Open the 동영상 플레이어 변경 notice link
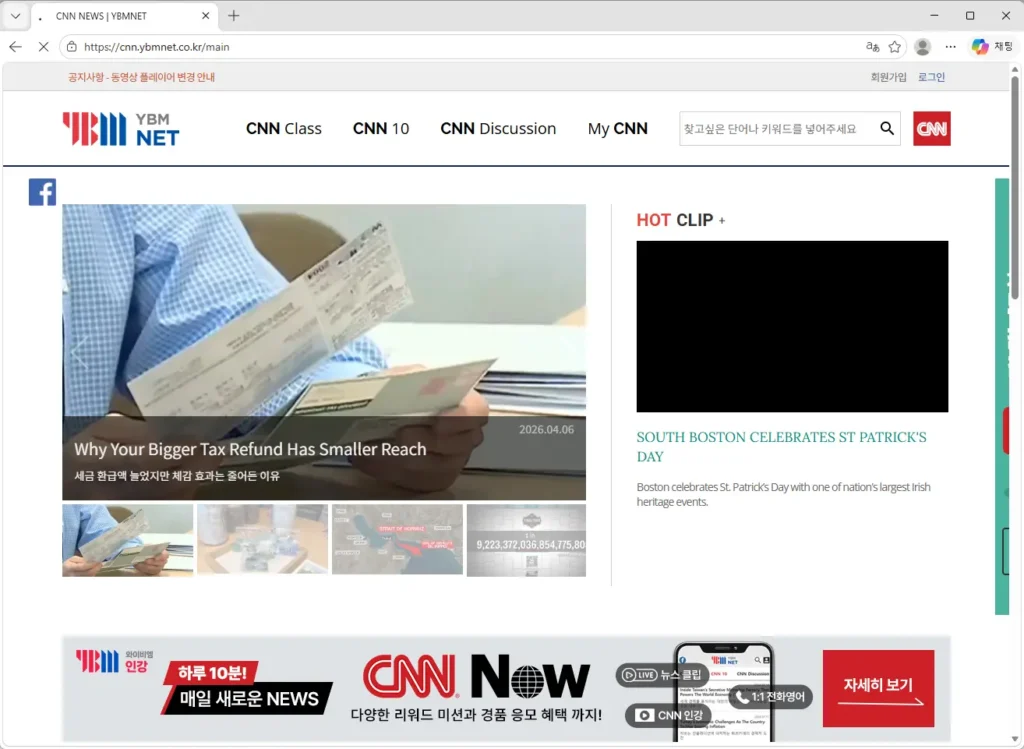 click(141, 76)
